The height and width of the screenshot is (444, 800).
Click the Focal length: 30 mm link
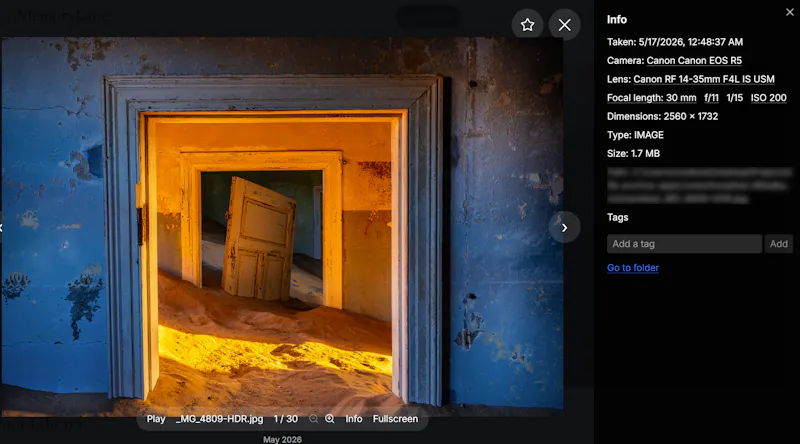tap(652, 98)
